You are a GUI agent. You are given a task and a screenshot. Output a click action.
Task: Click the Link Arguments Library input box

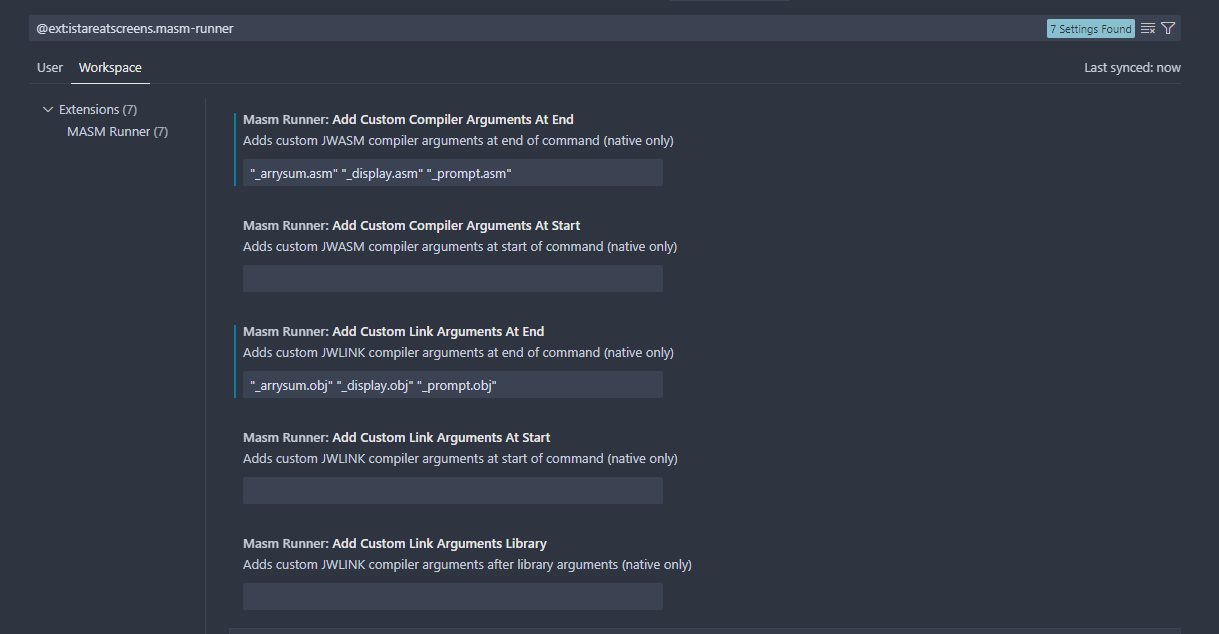(452, 596)
